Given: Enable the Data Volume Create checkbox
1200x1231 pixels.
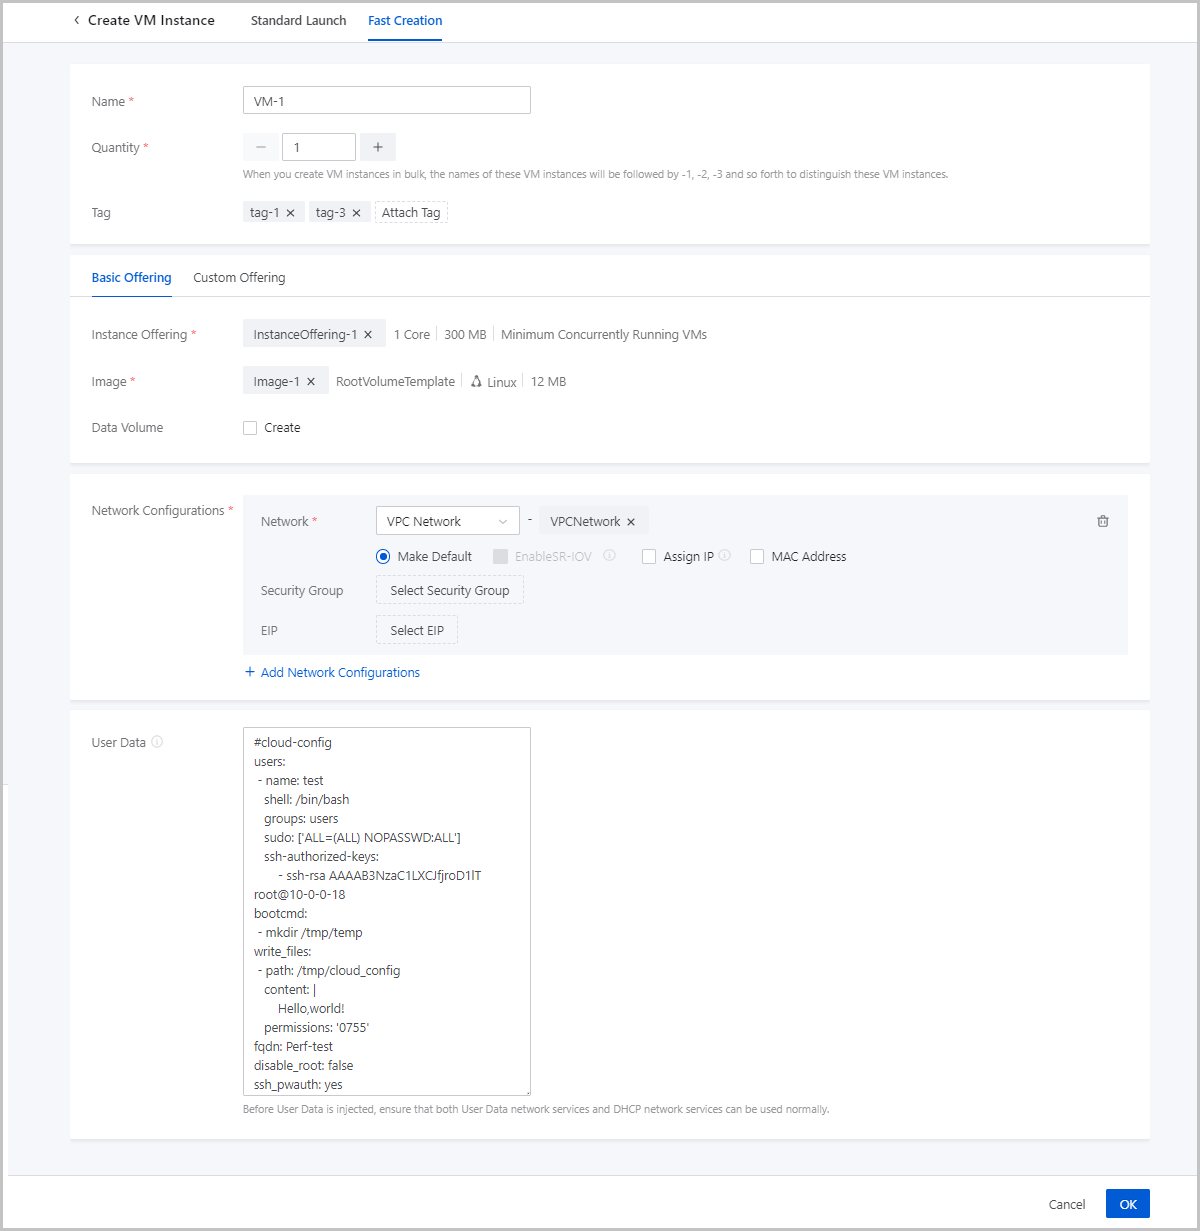Looking at the screenshot, I should (x=250, y=428).
